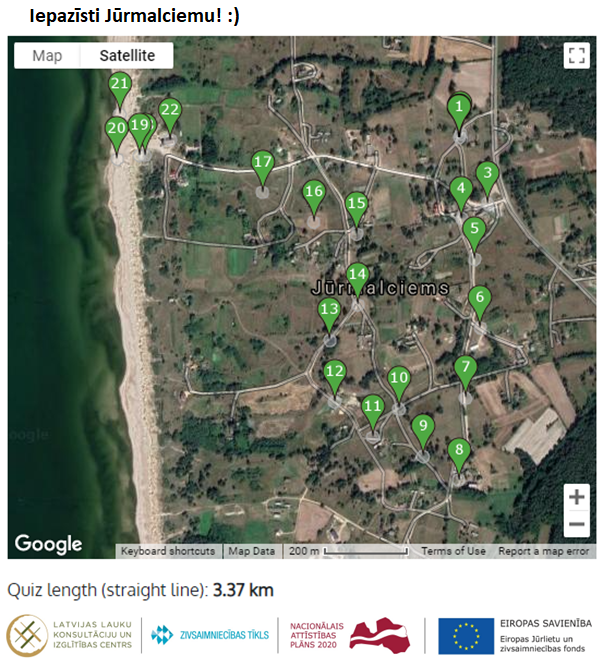608x667 pixels.
Task: Click map marker number 1
Action: tap(459, 108)
